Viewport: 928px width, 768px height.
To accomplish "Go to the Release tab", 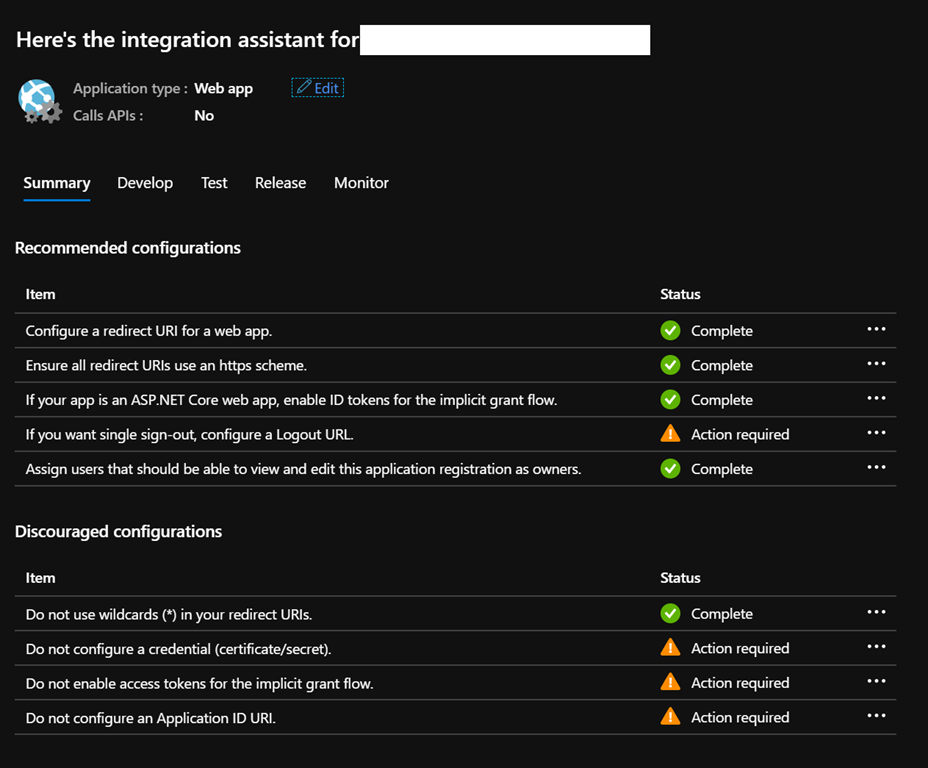I will coord(280,183).
